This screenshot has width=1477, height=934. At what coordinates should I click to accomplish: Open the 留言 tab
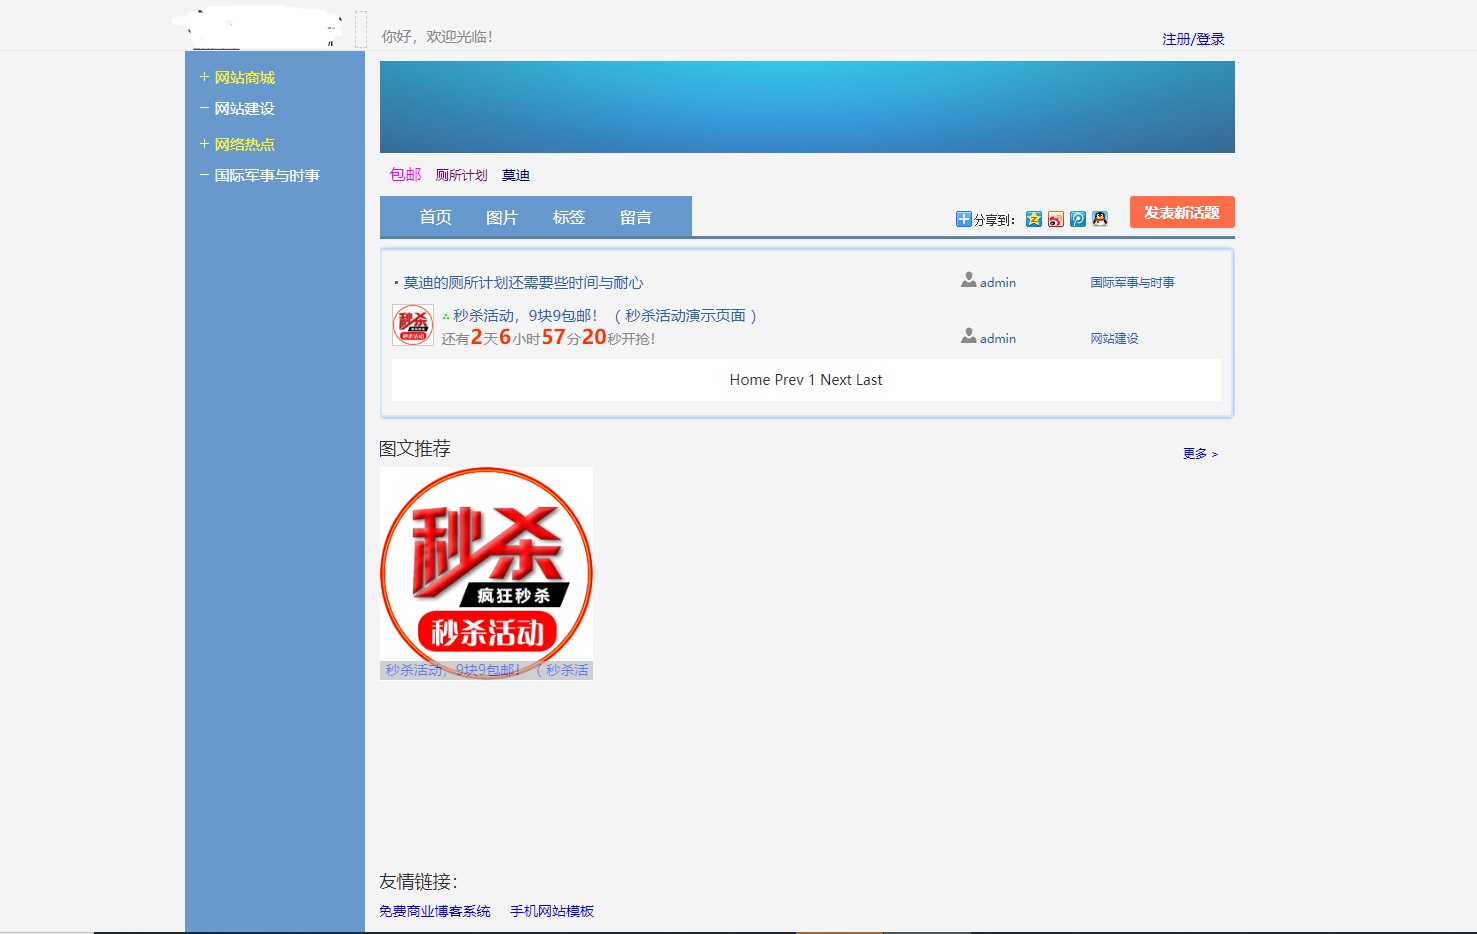pos(635,217)
